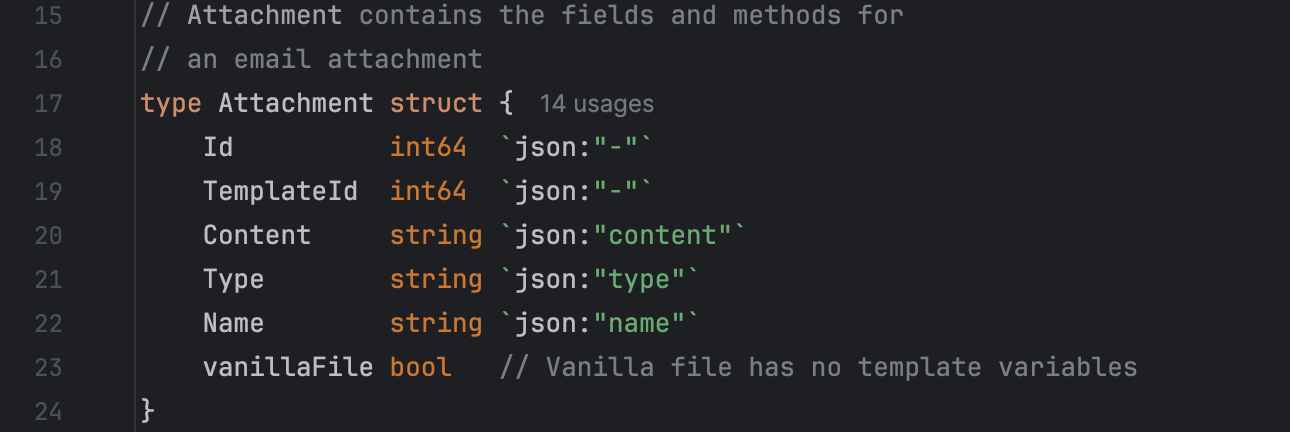The height and width of the screenshot is (432, 1290).
Task: Click the int64 type of Id field
Action: click(428, 148)
